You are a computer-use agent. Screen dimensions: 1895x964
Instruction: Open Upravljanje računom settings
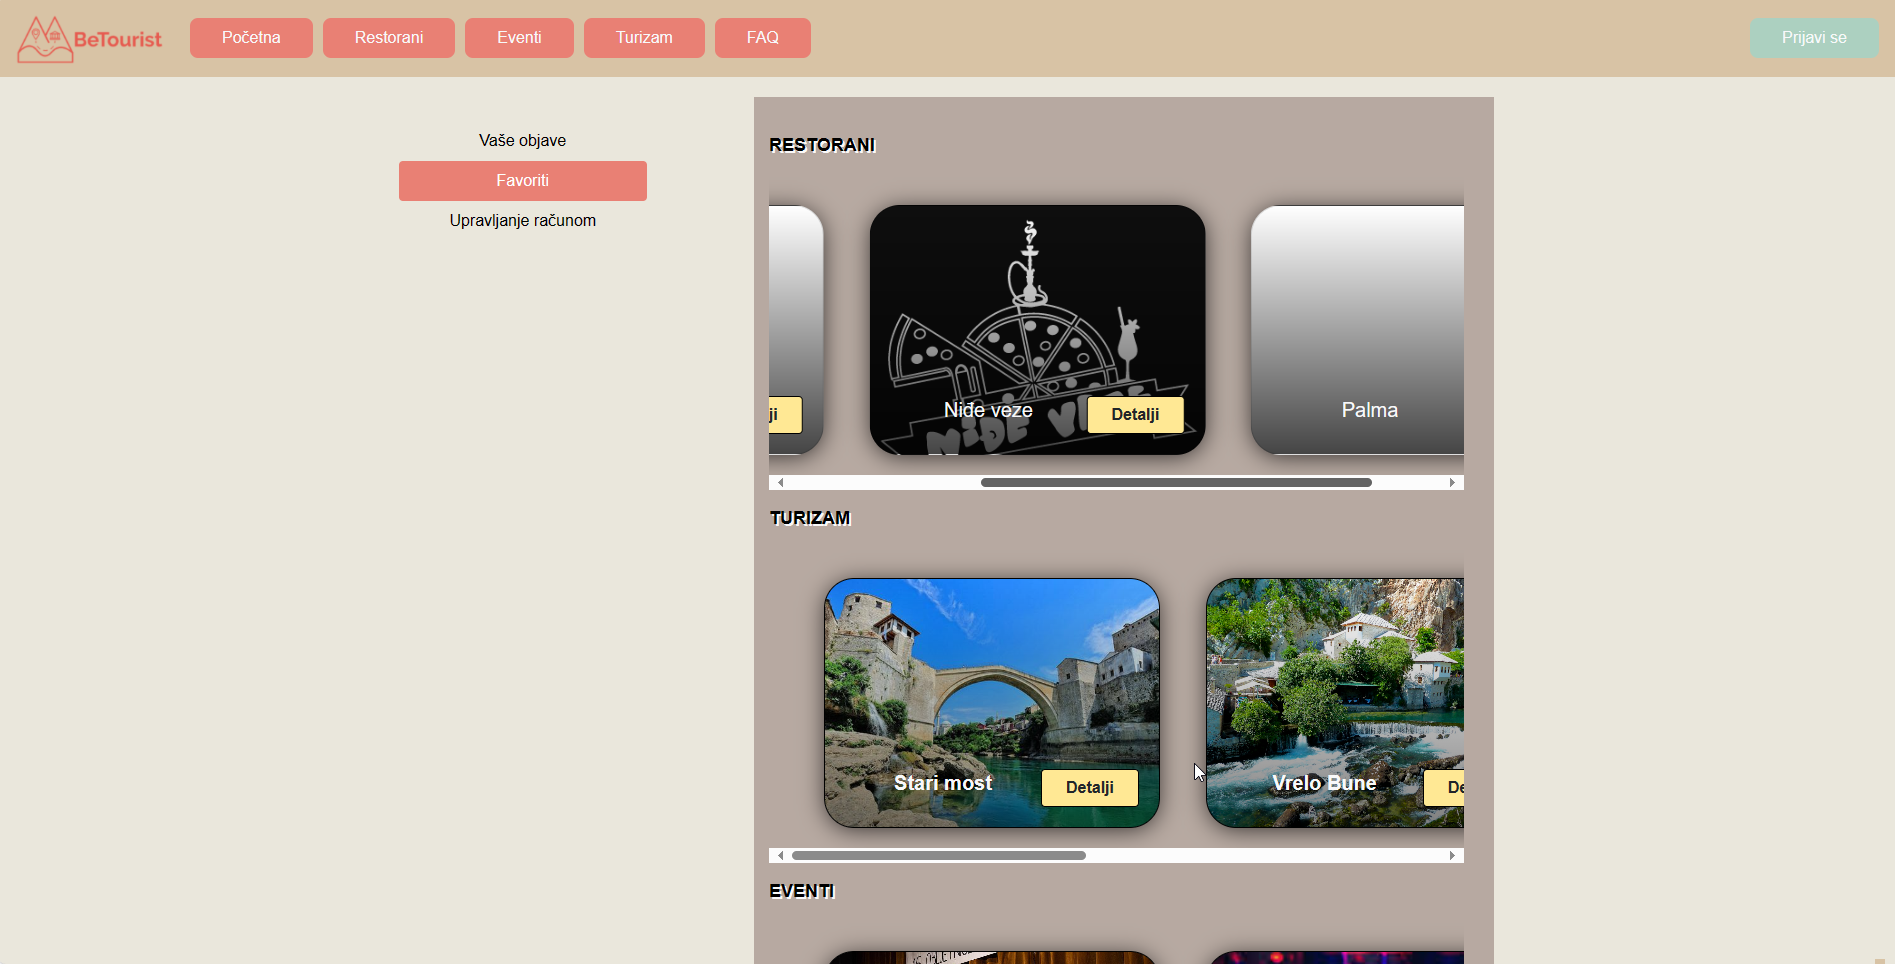pos(522,221)
